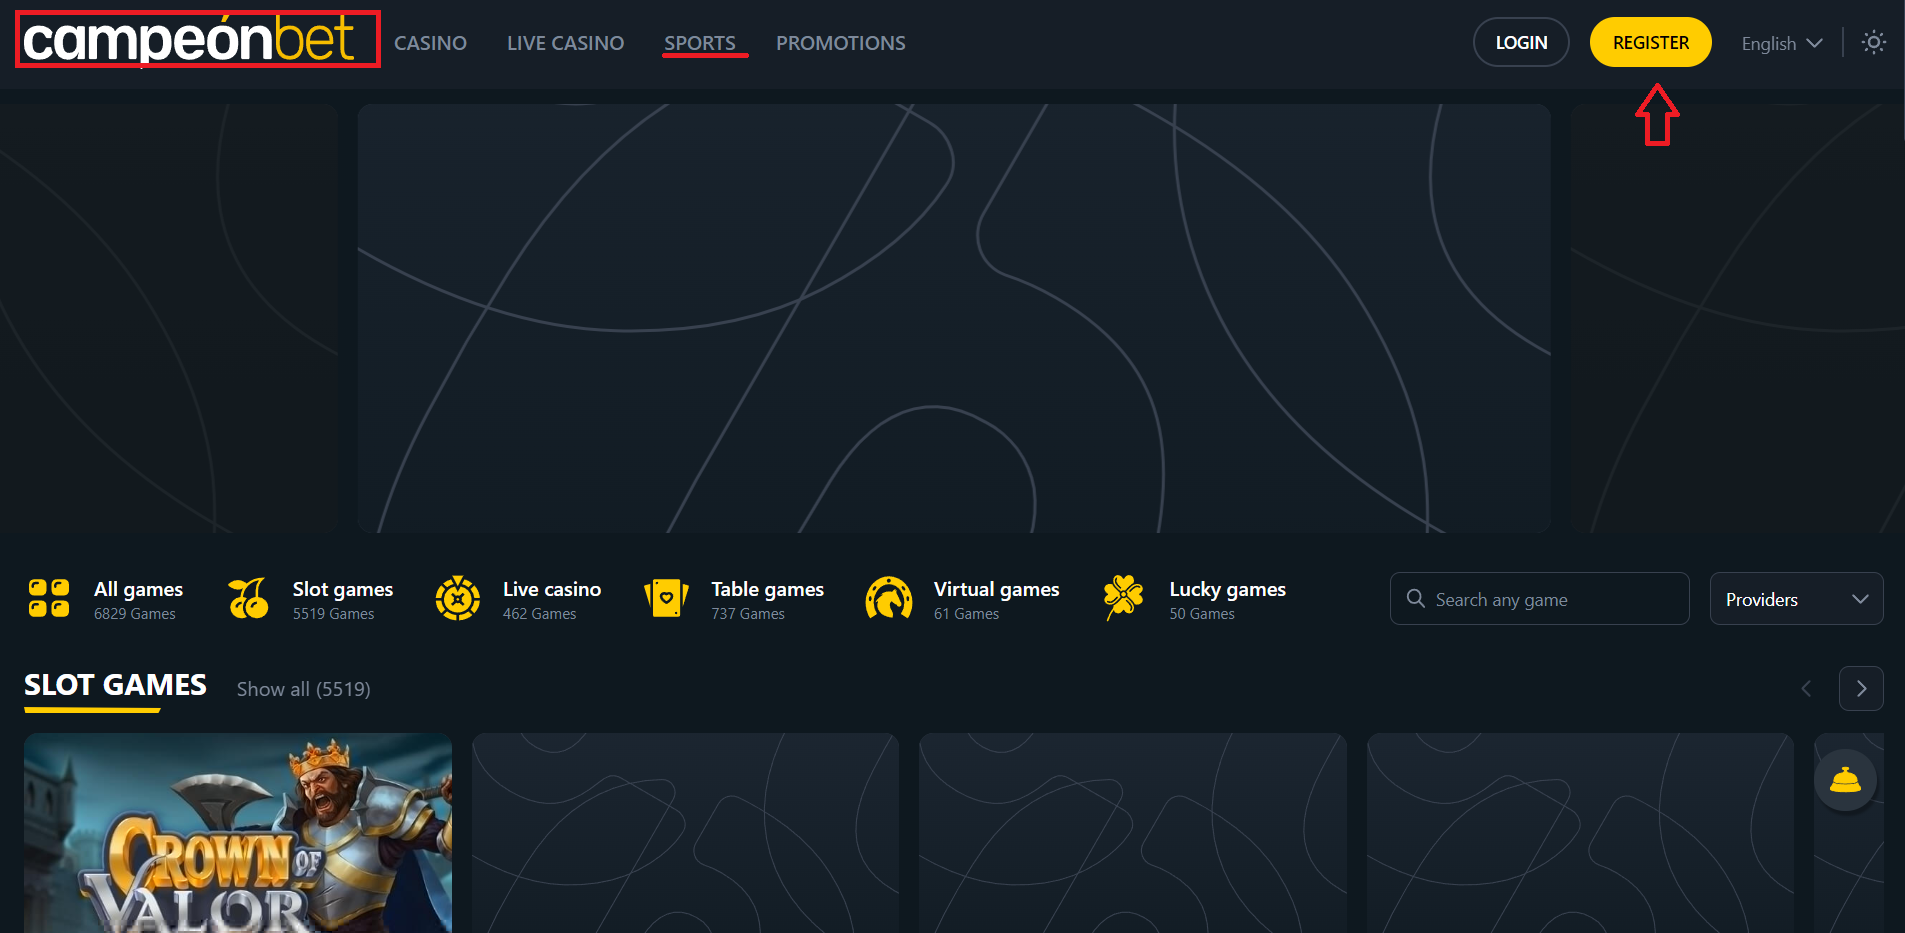
Task: Click 50 Games count text
Action: pos(1202,614)
